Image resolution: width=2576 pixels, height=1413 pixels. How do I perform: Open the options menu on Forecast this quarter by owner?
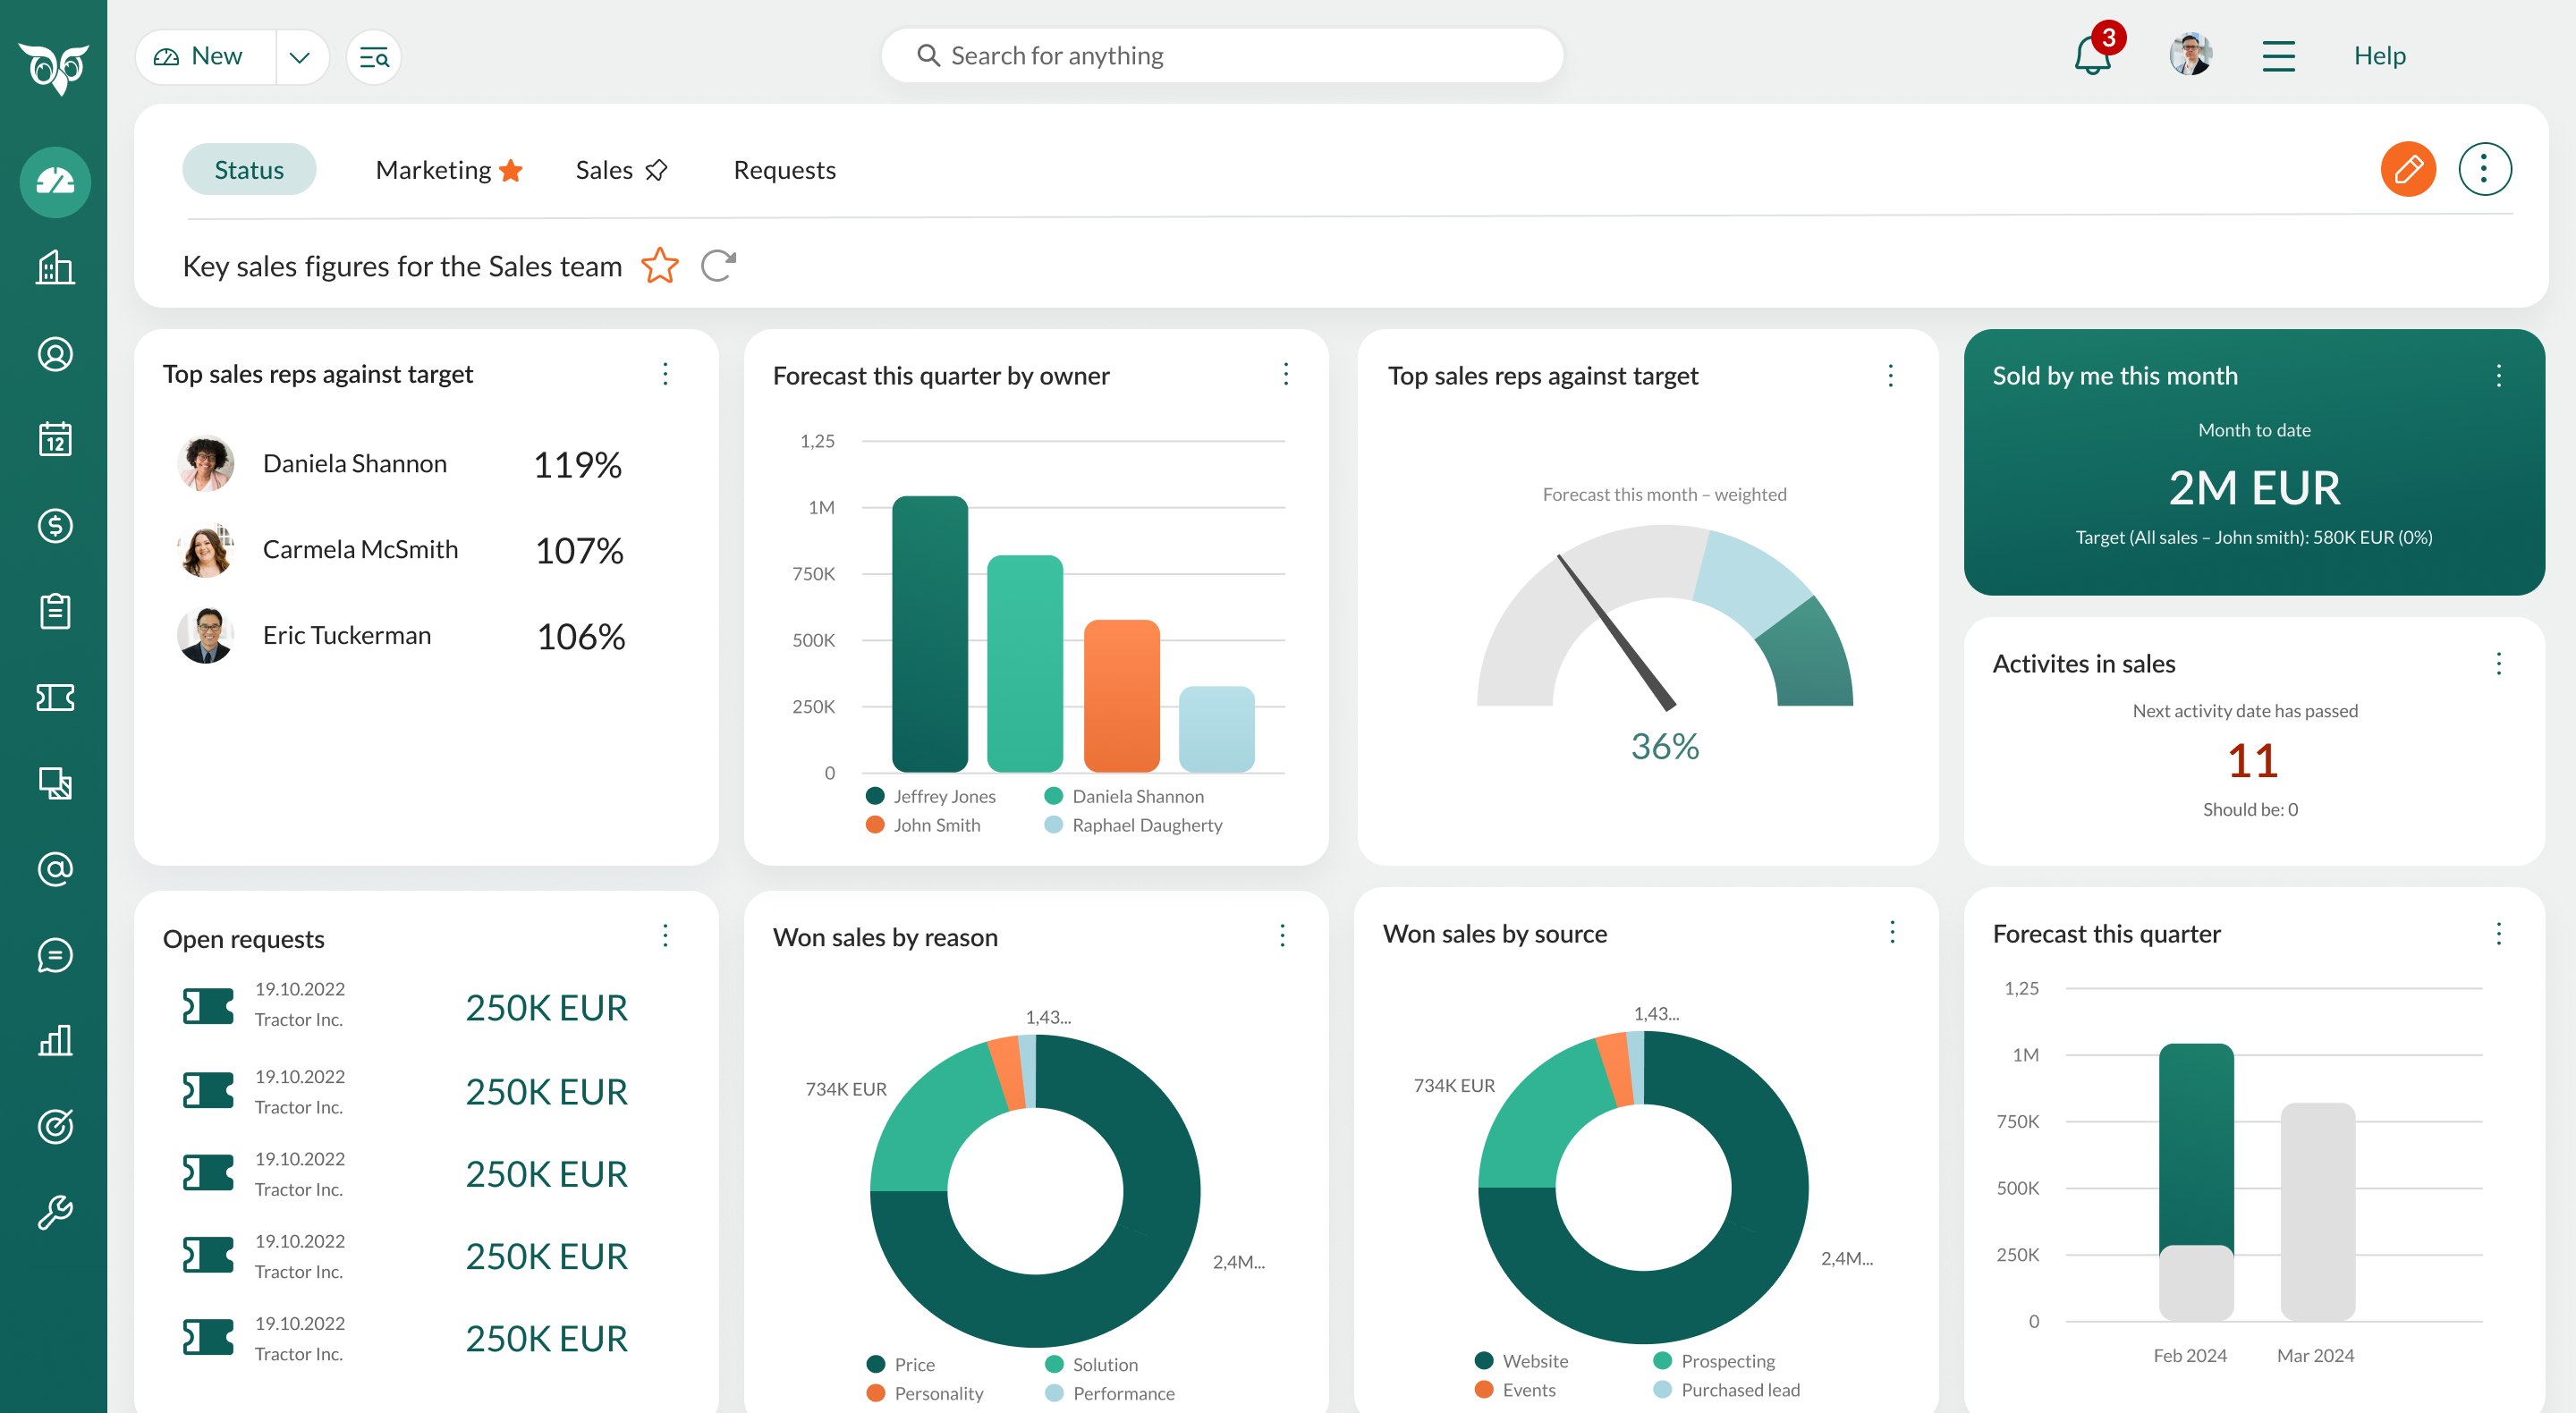1286,374
